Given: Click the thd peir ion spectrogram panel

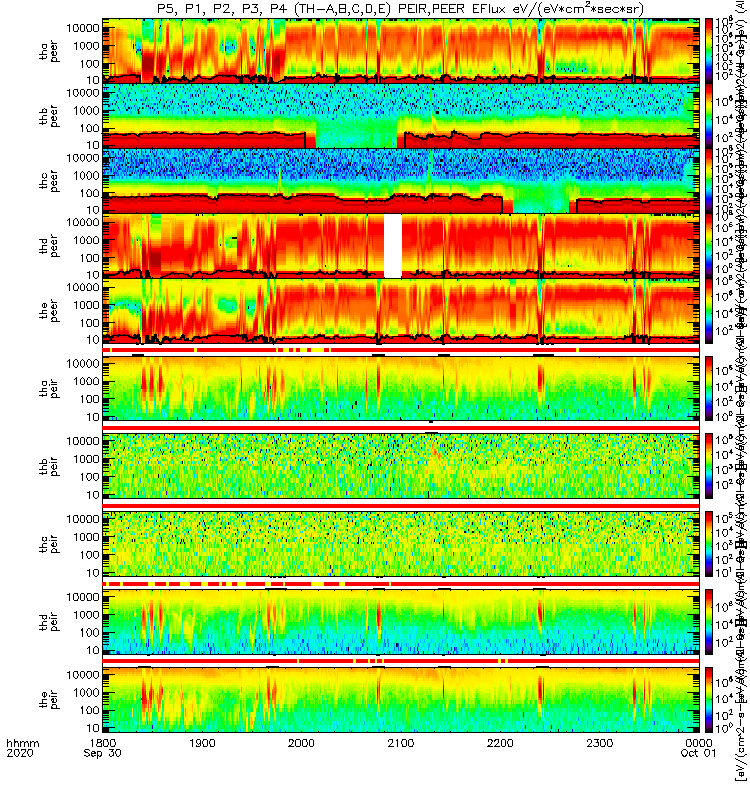Looking at the screenshot, I should click(x=401, y=621).
